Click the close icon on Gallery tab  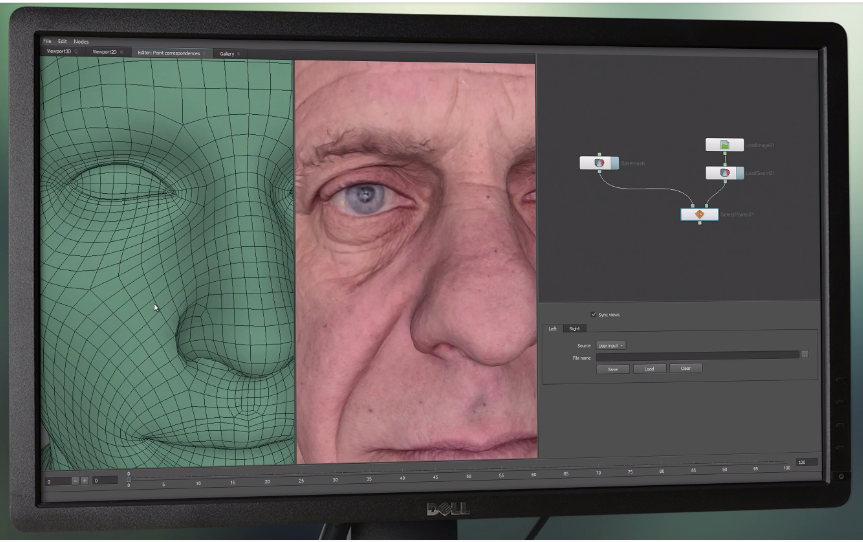coord(239,53)
